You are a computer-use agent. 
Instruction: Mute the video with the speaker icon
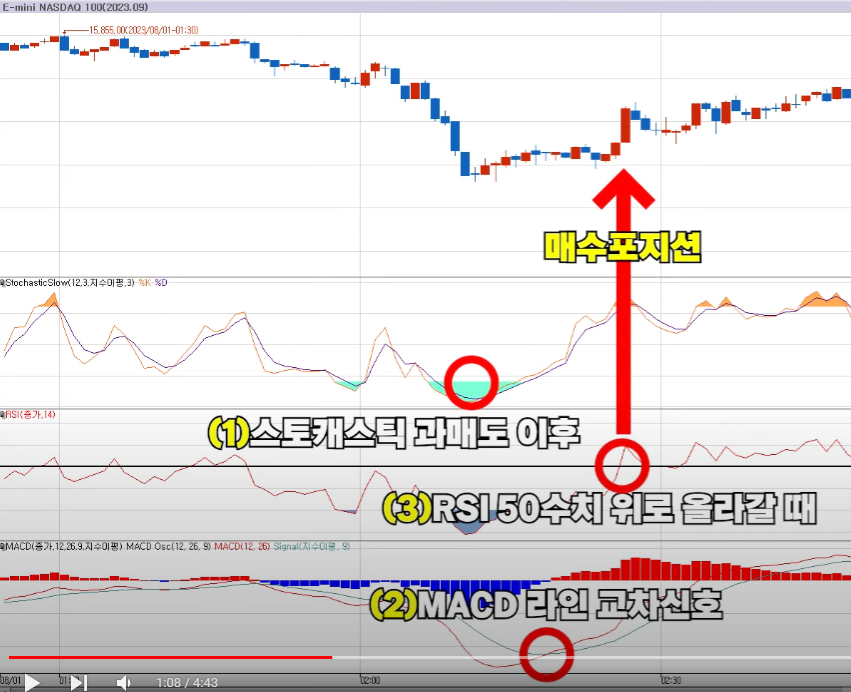(x=123, y=682)
